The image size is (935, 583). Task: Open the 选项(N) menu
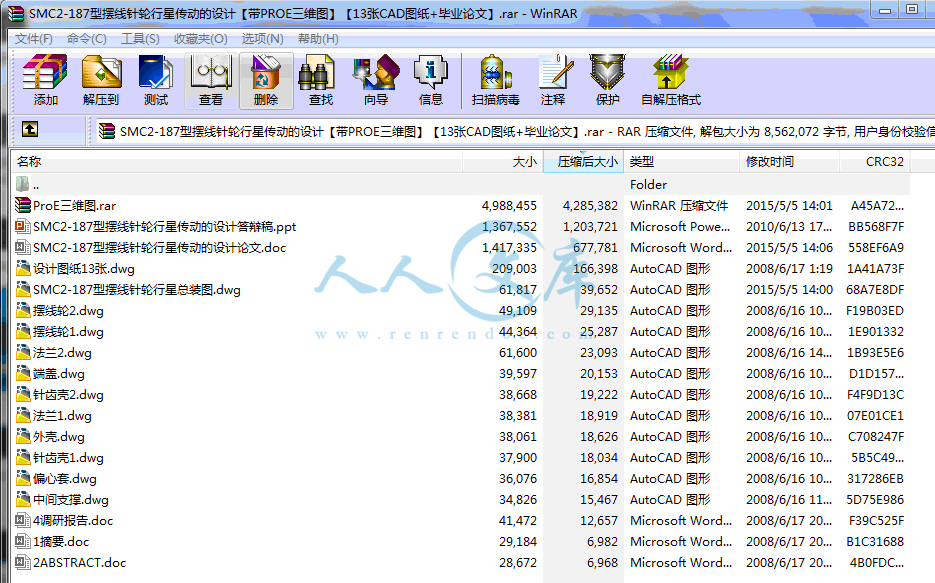(262, 39)
